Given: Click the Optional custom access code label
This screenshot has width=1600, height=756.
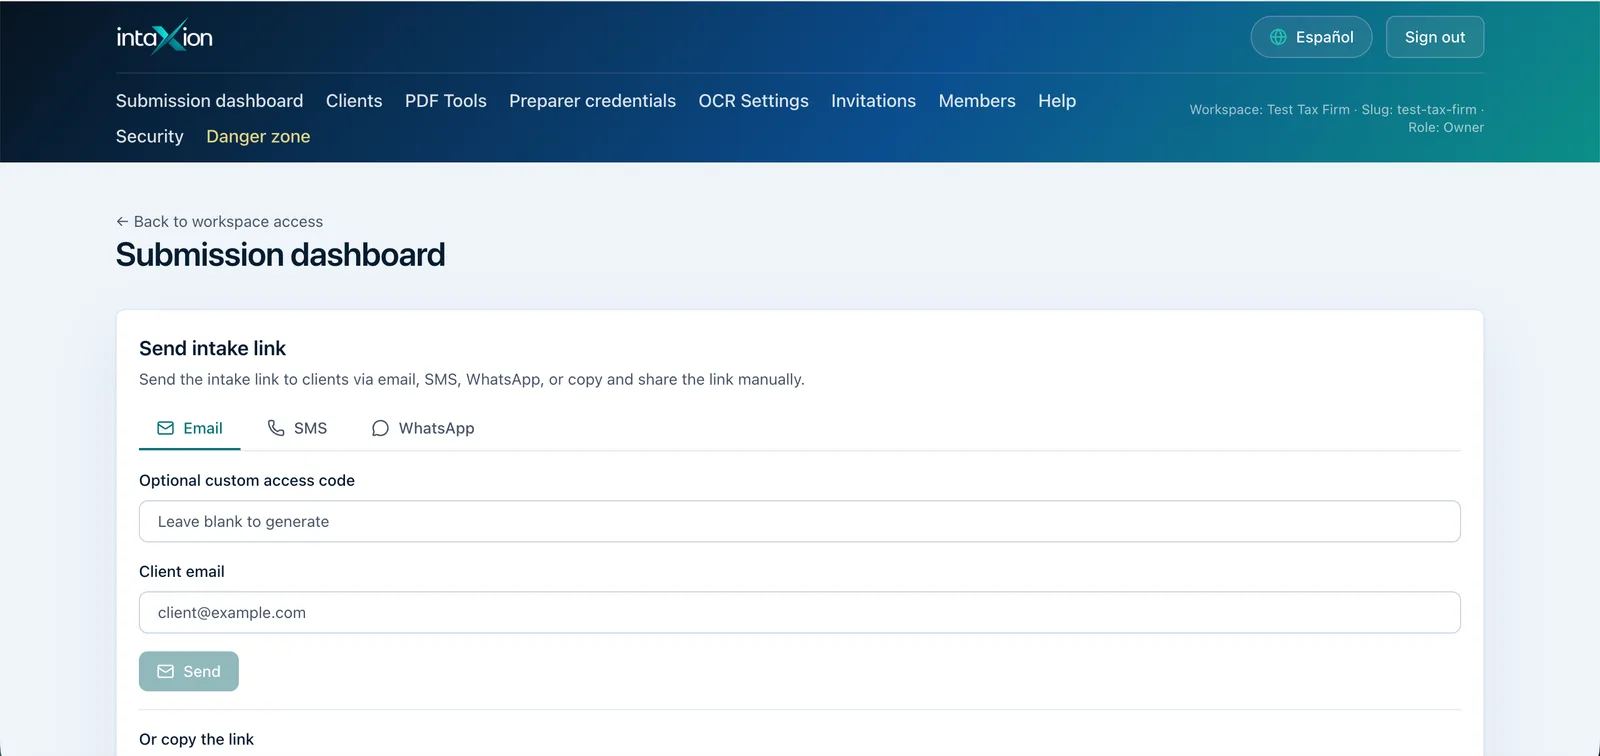Looking at the screenshot, I should (247, 480).
